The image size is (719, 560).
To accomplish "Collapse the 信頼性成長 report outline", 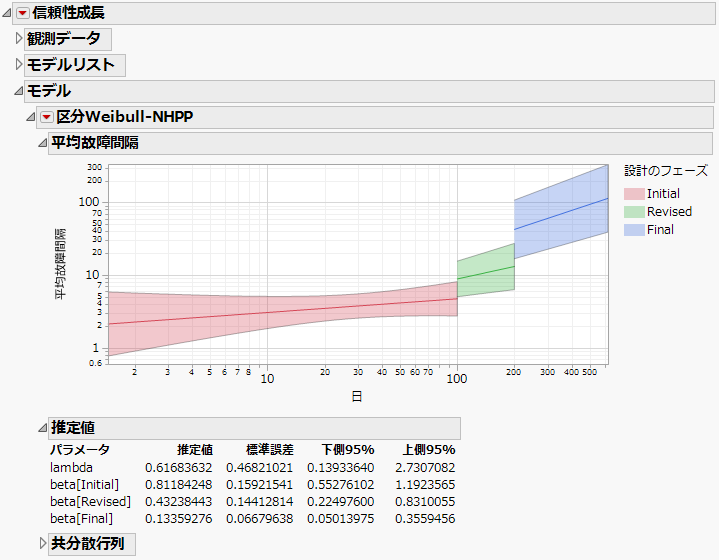I will pyautogui.click(x=6, y=13).
